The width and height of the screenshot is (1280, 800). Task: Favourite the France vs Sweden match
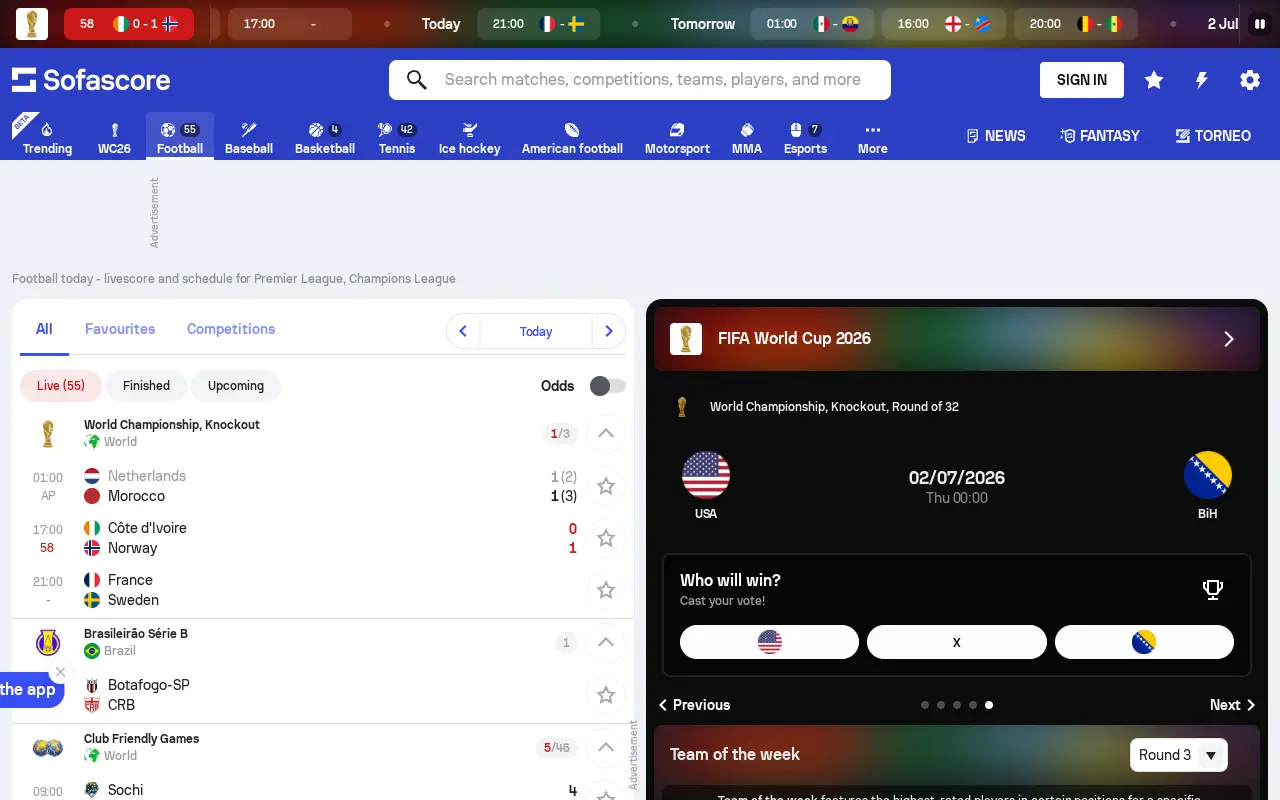(606, 590)
